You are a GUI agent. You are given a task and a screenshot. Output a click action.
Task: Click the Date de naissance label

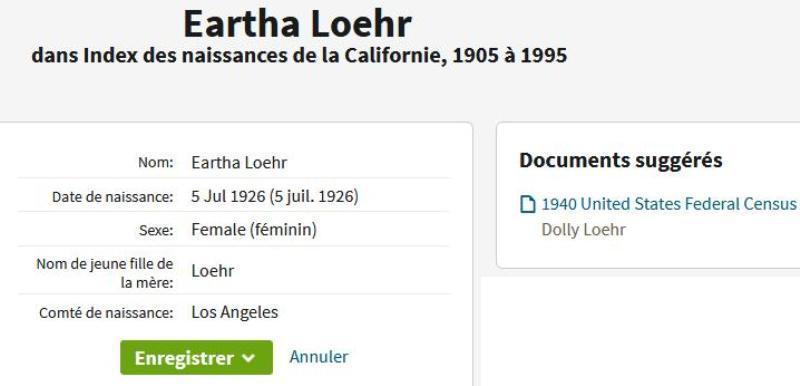pyautogui.click(x=113, y=197)
